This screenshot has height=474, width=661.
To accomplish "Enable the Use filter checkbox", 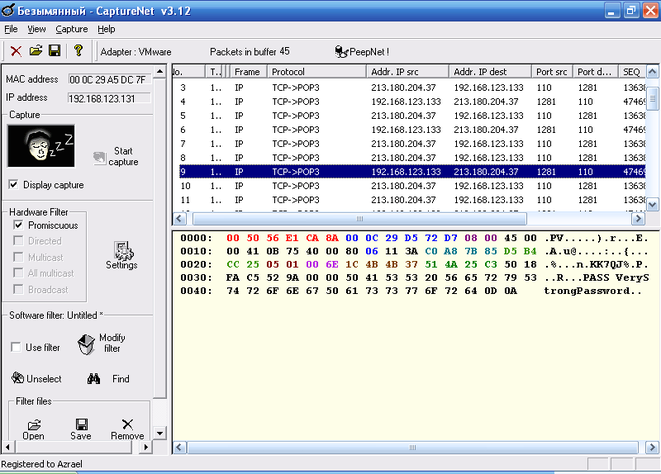I will [16, 347].
